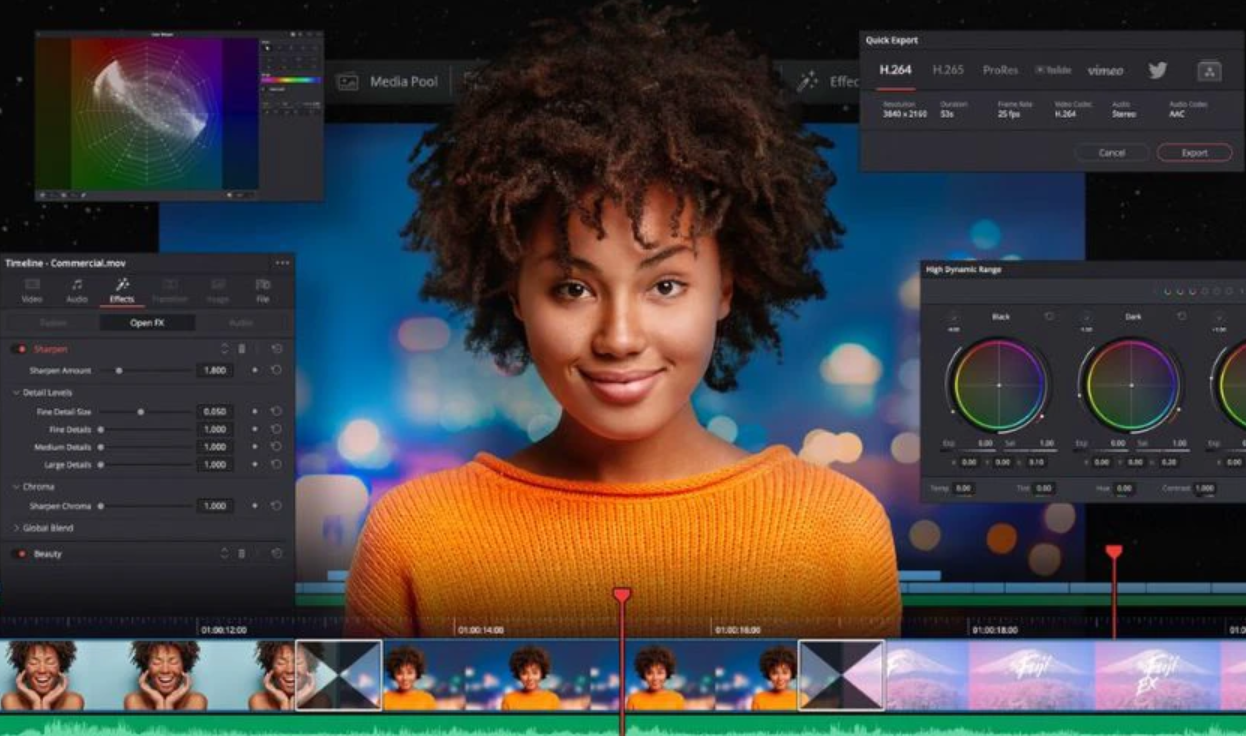This screenshot has height=736, width=1246.
Task: Switch to the Fusion sub-tab in the inspector
Action: [53, 323]
